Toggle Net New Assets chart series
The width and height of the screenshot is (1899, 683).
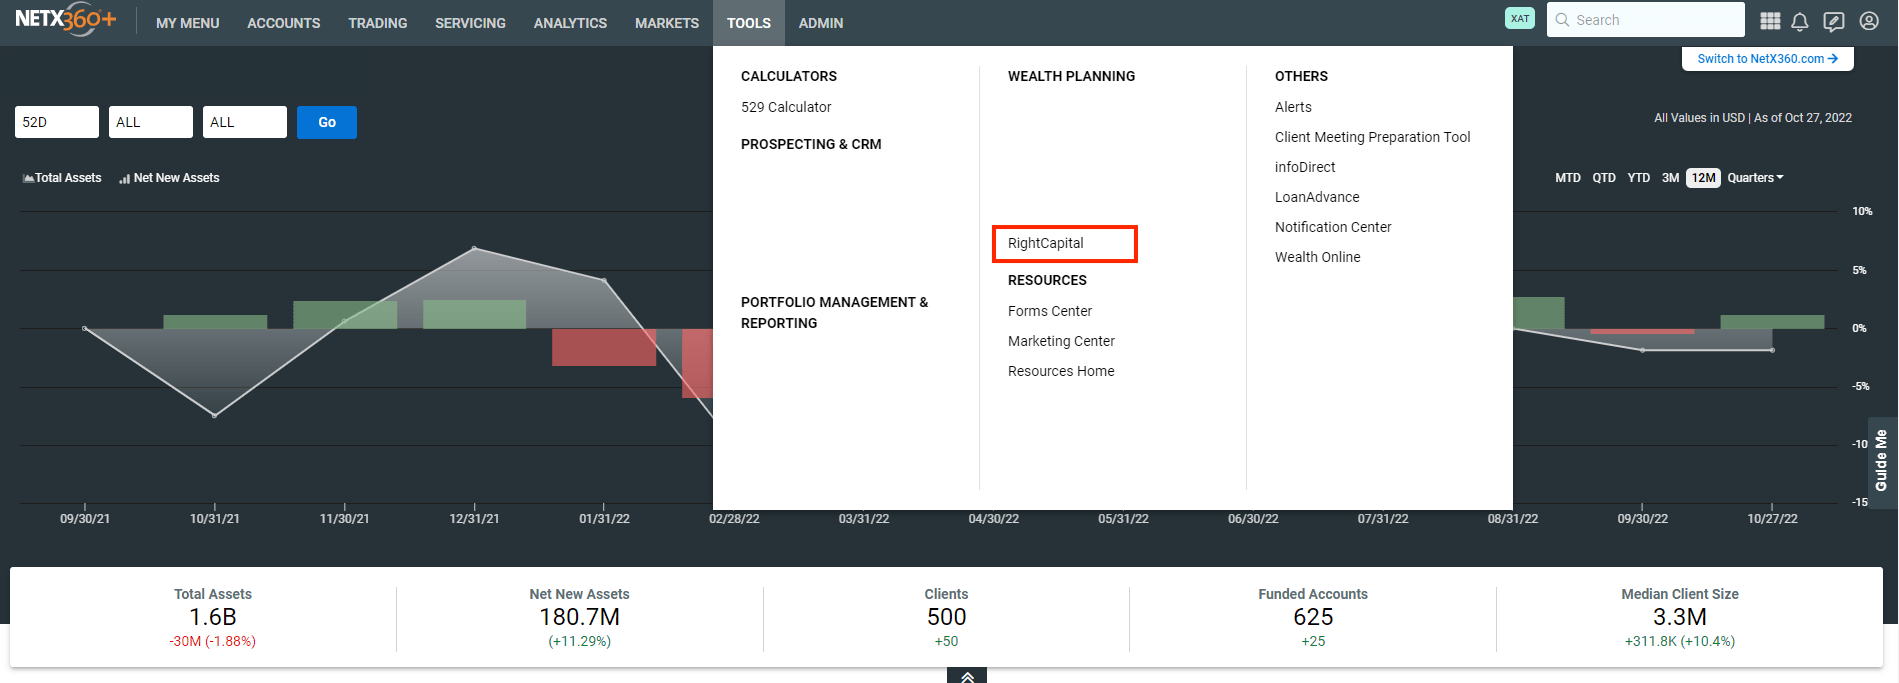click(169, 178)
